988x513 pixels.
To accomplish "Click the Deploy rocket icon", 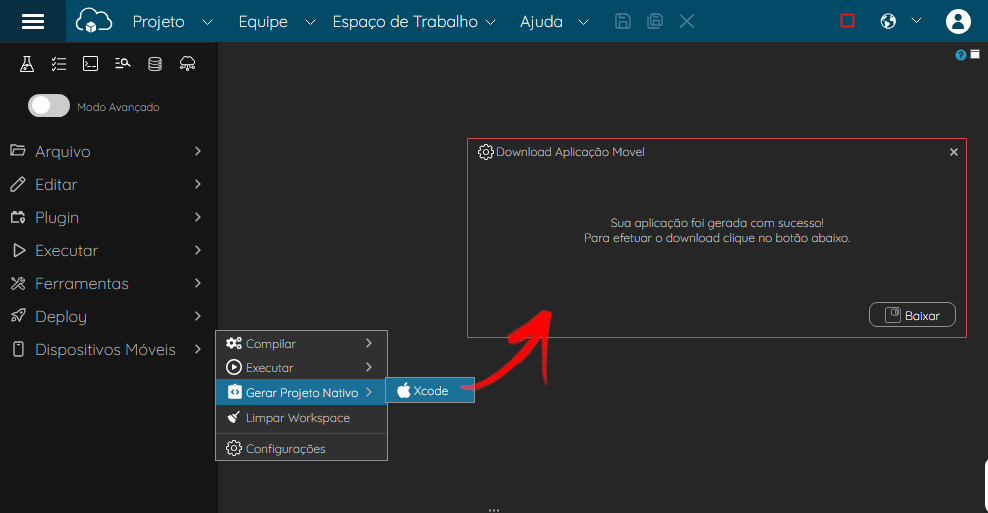I will tap(18, 316).
